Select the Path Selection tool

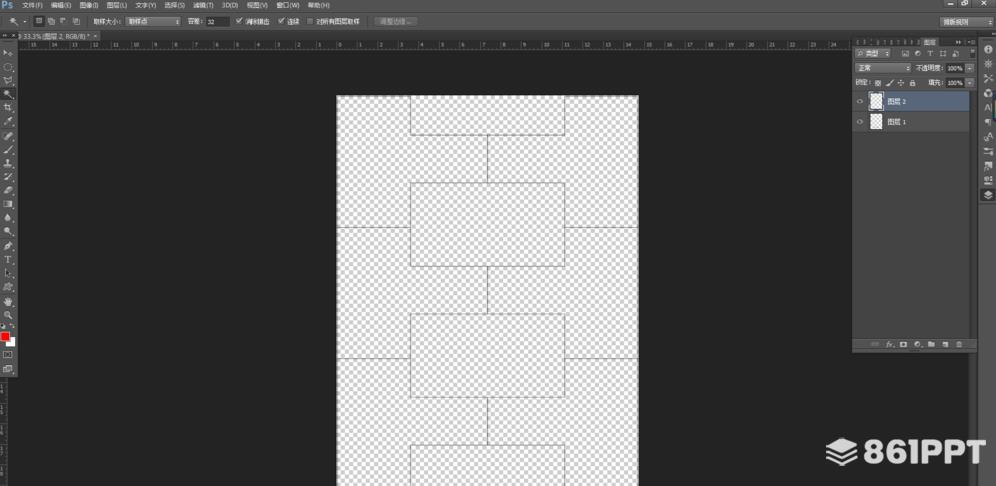coord(8,273)
